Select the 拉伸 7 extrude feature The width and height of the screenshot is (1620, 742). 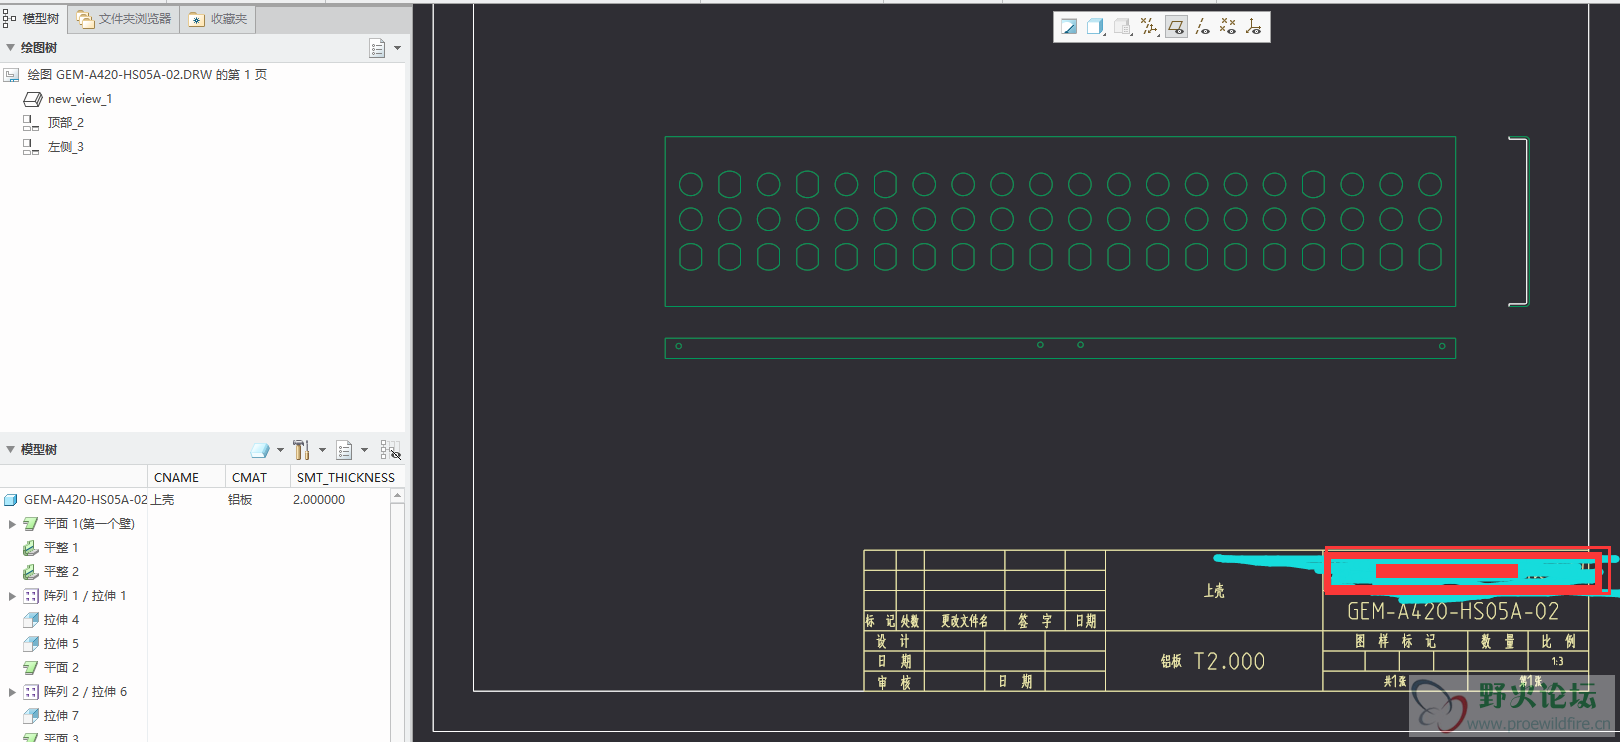(x=51, y=716)
